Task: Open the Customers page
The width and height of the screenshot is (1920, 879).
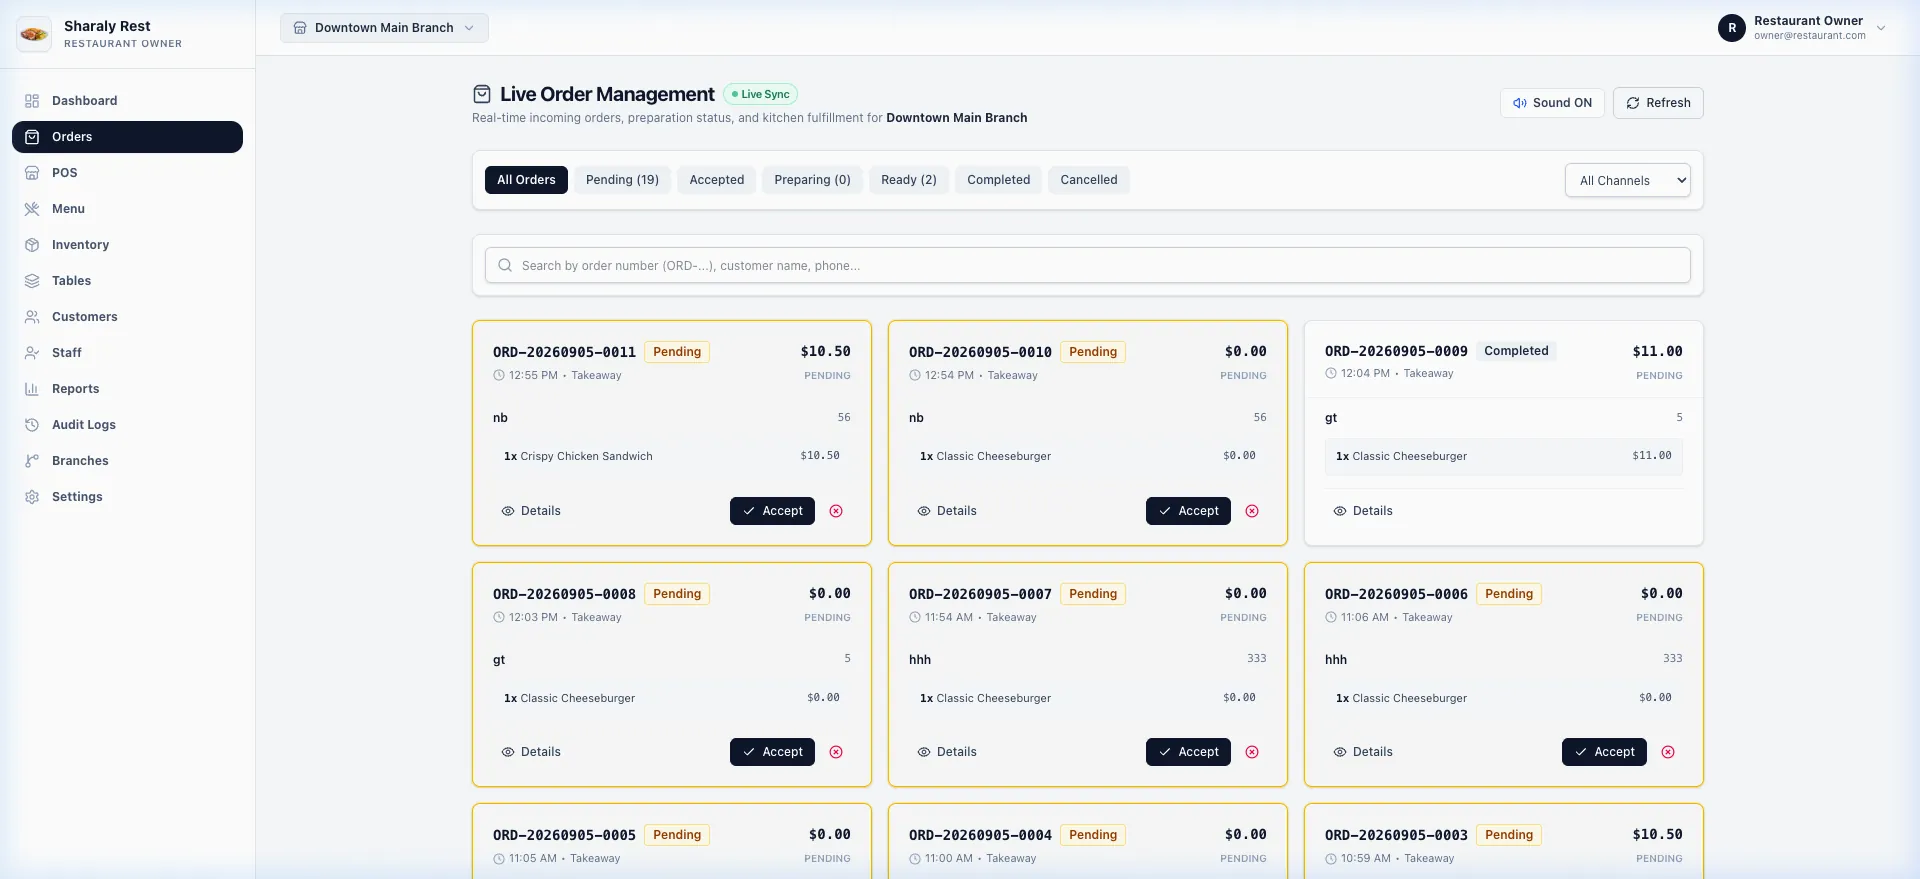Action: tap(127, 317)
